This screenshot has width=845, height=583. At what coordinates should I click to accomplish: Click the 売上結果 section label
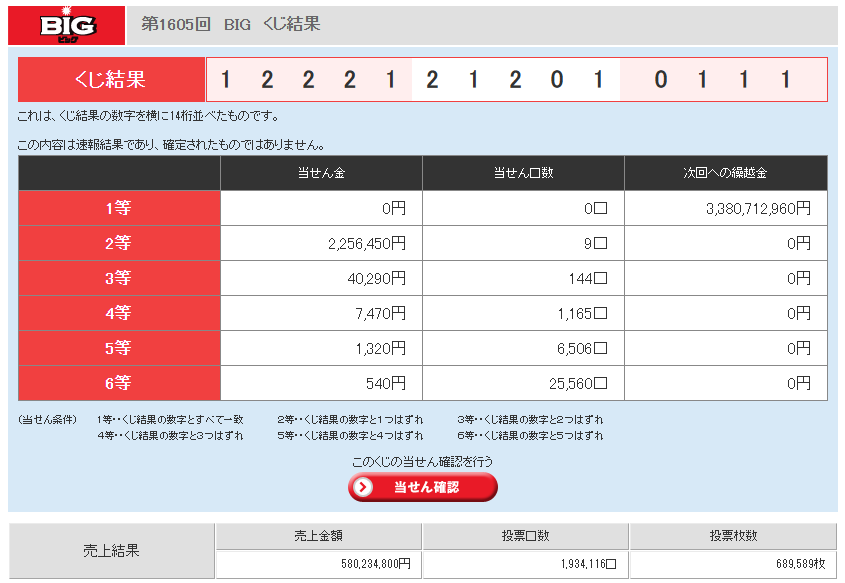tap(111, 551)
